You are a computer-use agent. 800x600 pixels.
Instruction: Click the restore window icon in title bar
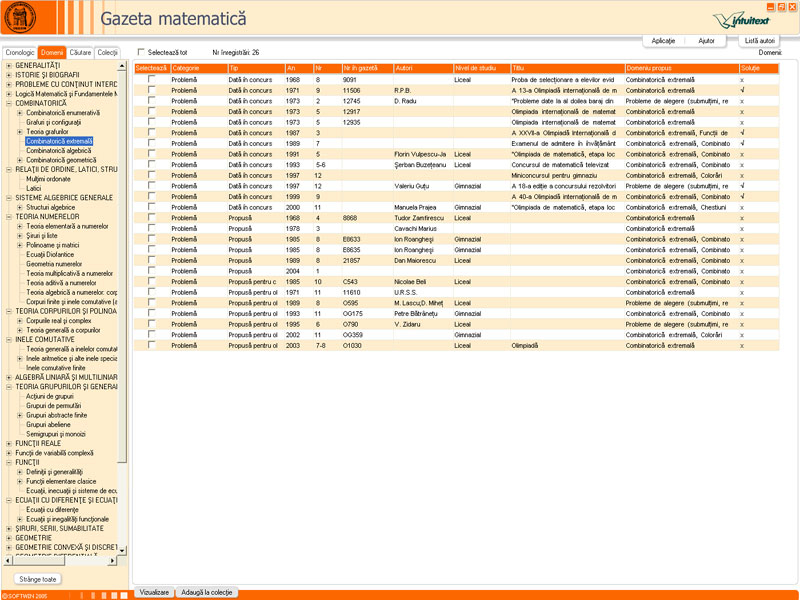(782, 7)
